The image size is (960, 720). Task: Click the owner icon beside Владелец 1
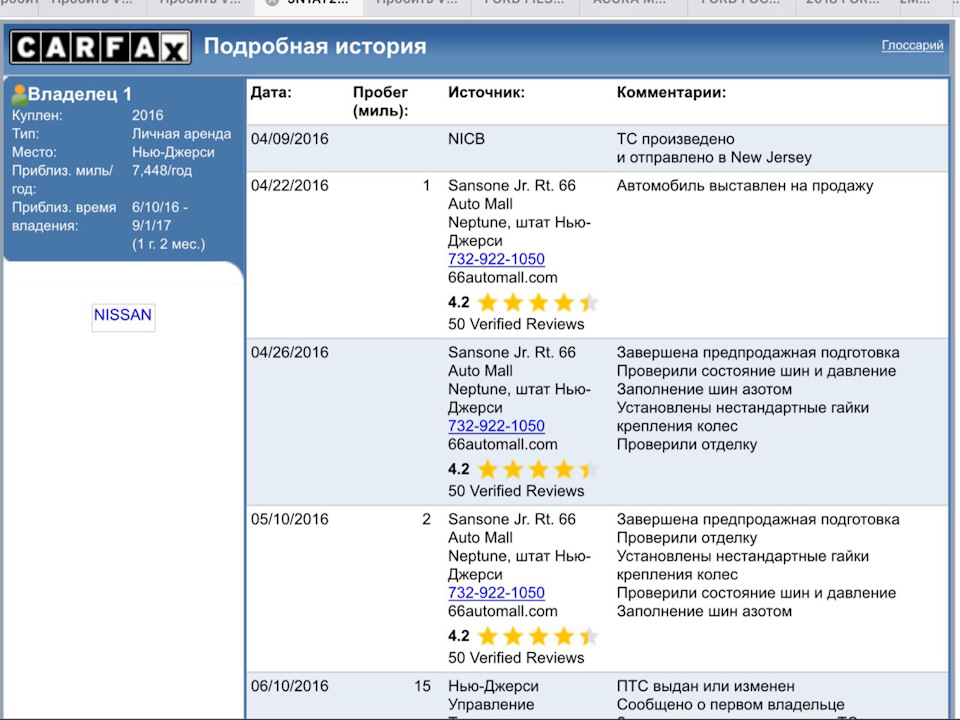19,94
